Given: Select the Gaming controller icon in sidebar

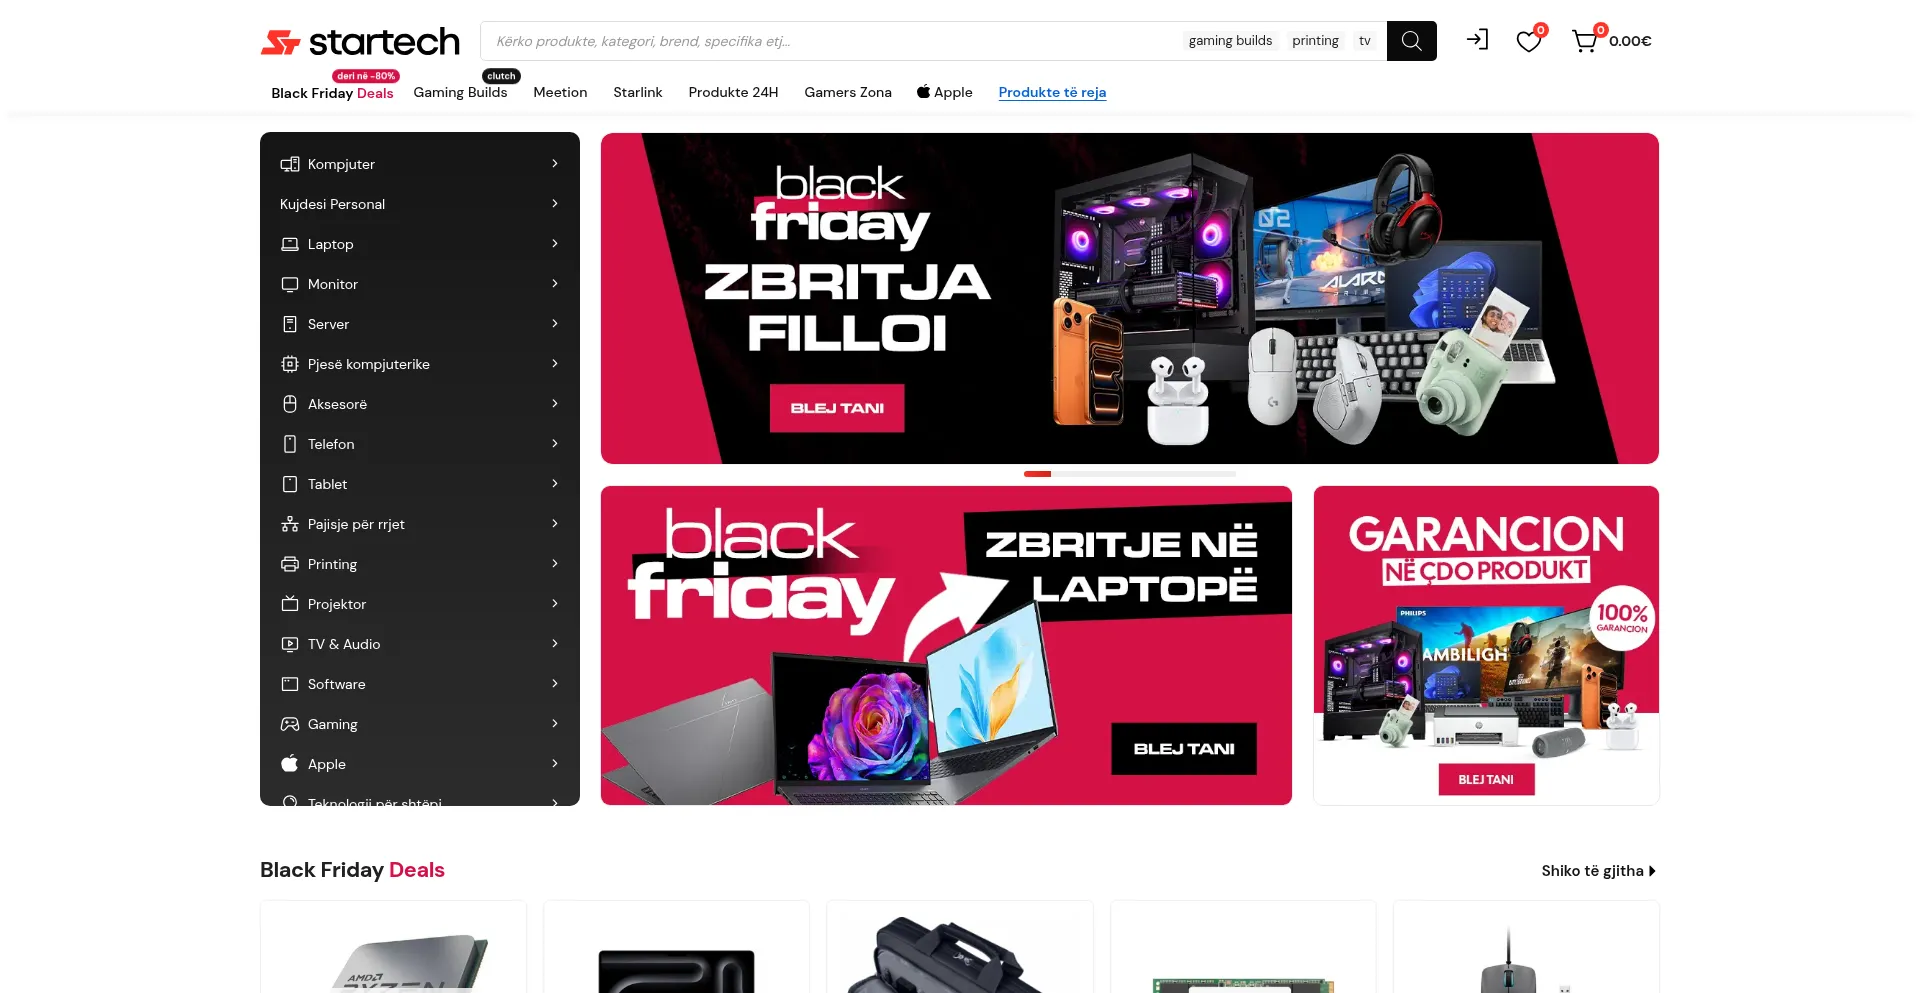Looking at the screenshot, I should (x=290, y=724).
